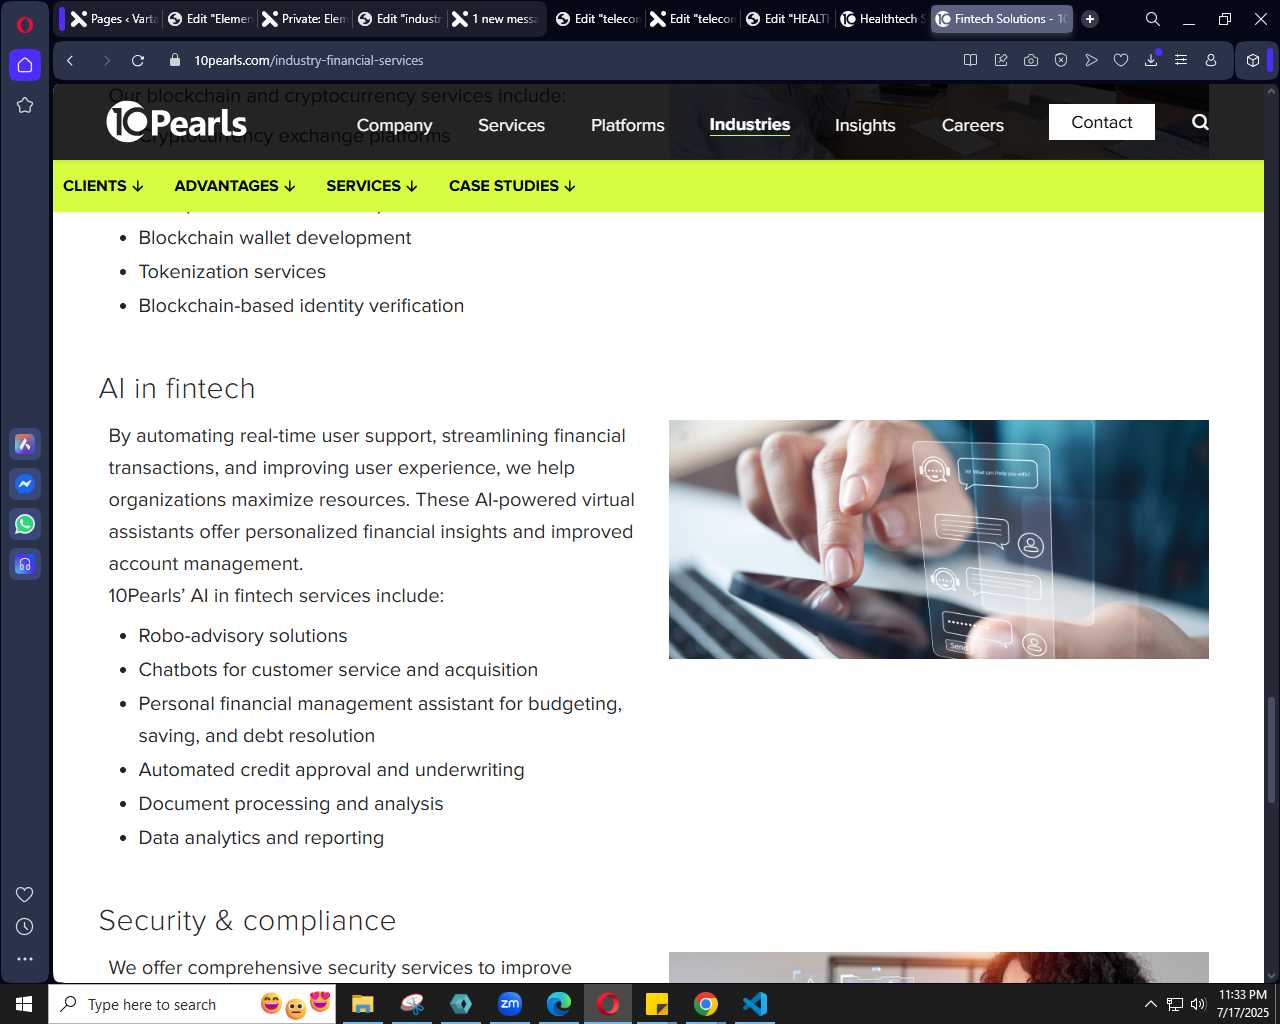Expand the CASE STUDIES section anchor

point(512,186)
